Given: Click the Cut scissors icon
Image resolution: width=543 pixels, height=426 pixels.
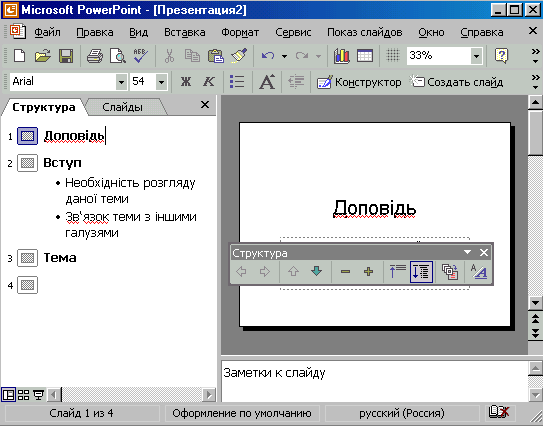Looking at the screenshot, I should tap(169, 55).
